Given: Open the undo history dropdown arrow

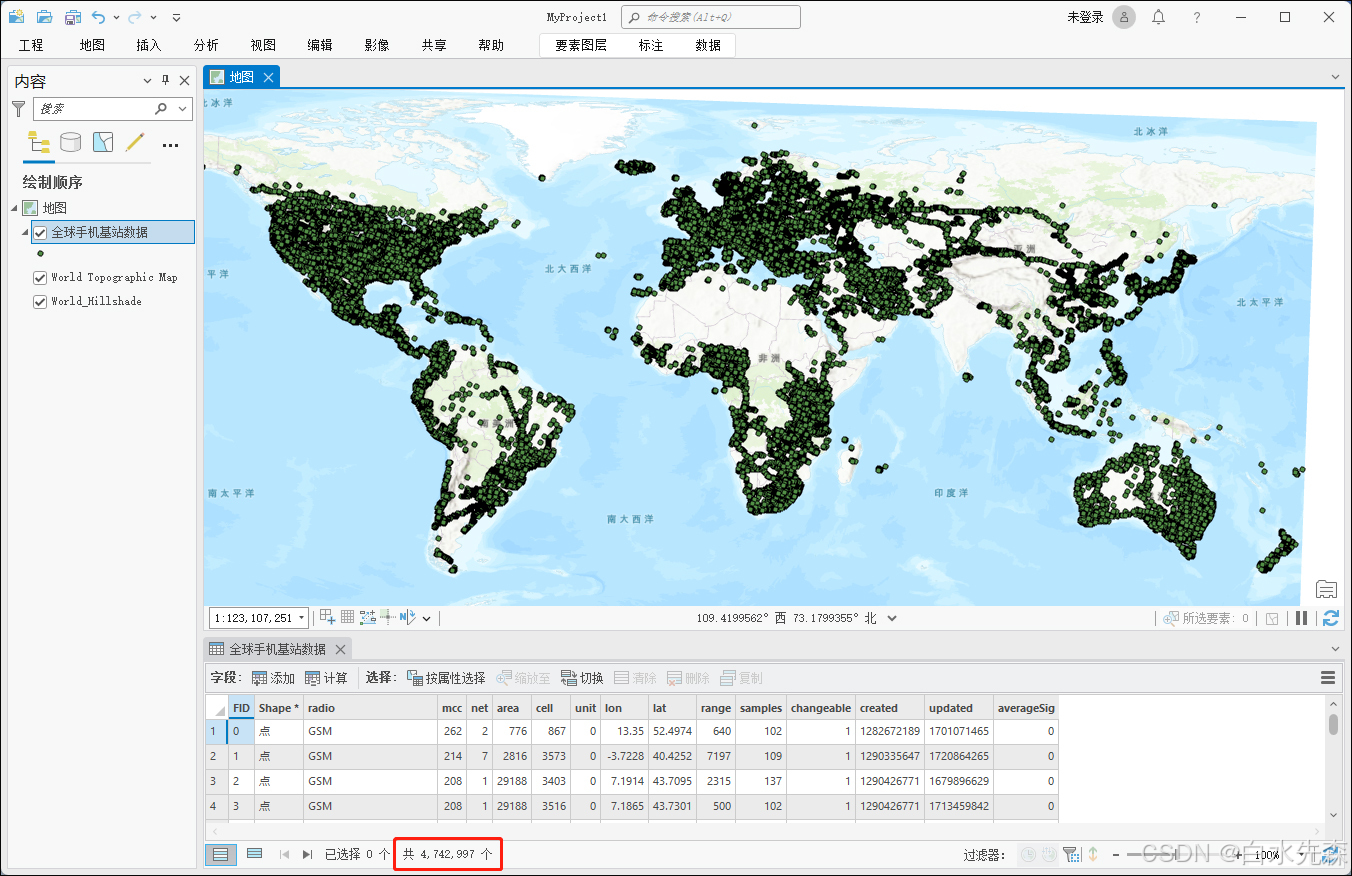Looking at the screenshot, I should [x=116, y=18].
